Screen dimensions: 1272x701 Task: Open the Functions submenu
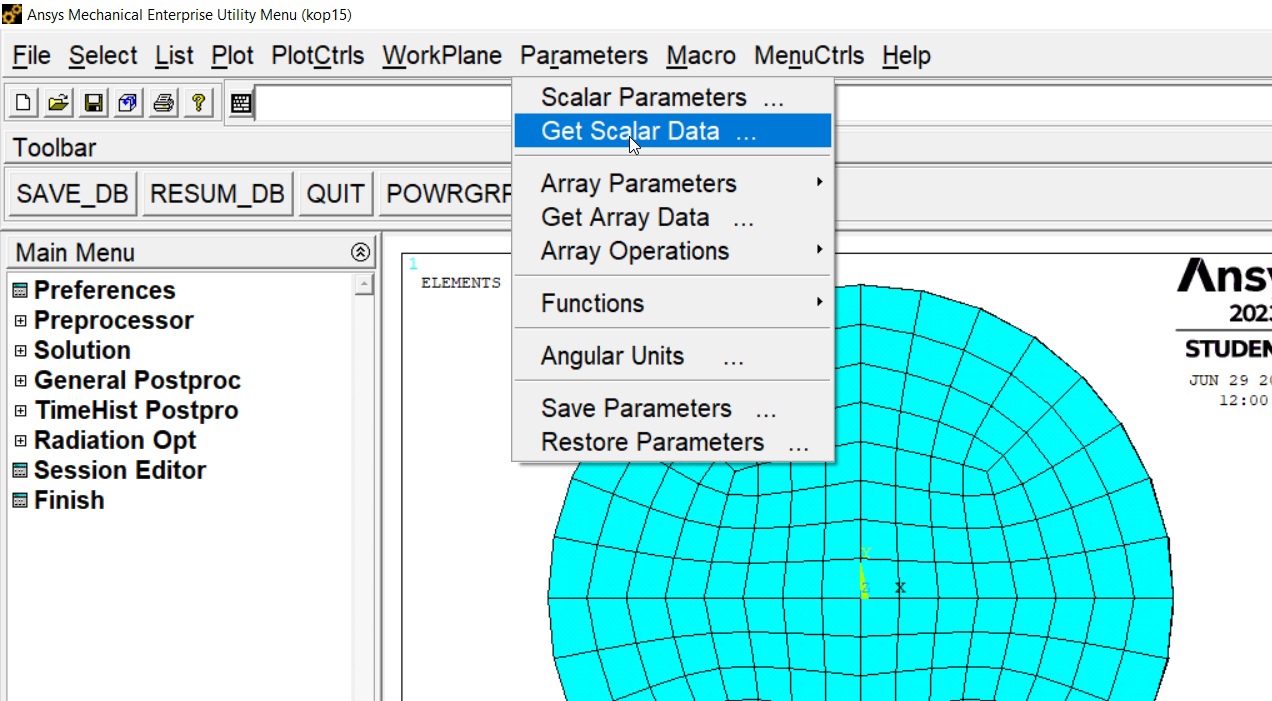coord(673,303)
